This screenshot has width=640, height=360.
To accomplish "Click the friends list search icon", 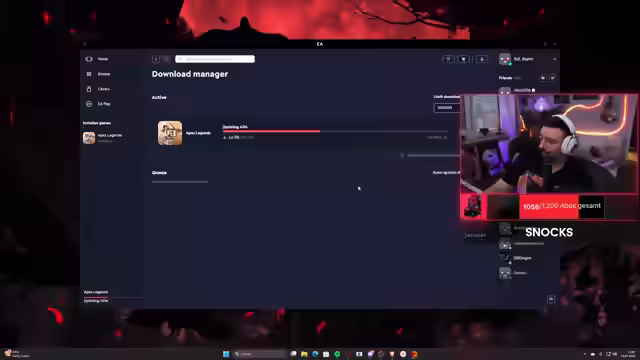I will pos(543,78).
